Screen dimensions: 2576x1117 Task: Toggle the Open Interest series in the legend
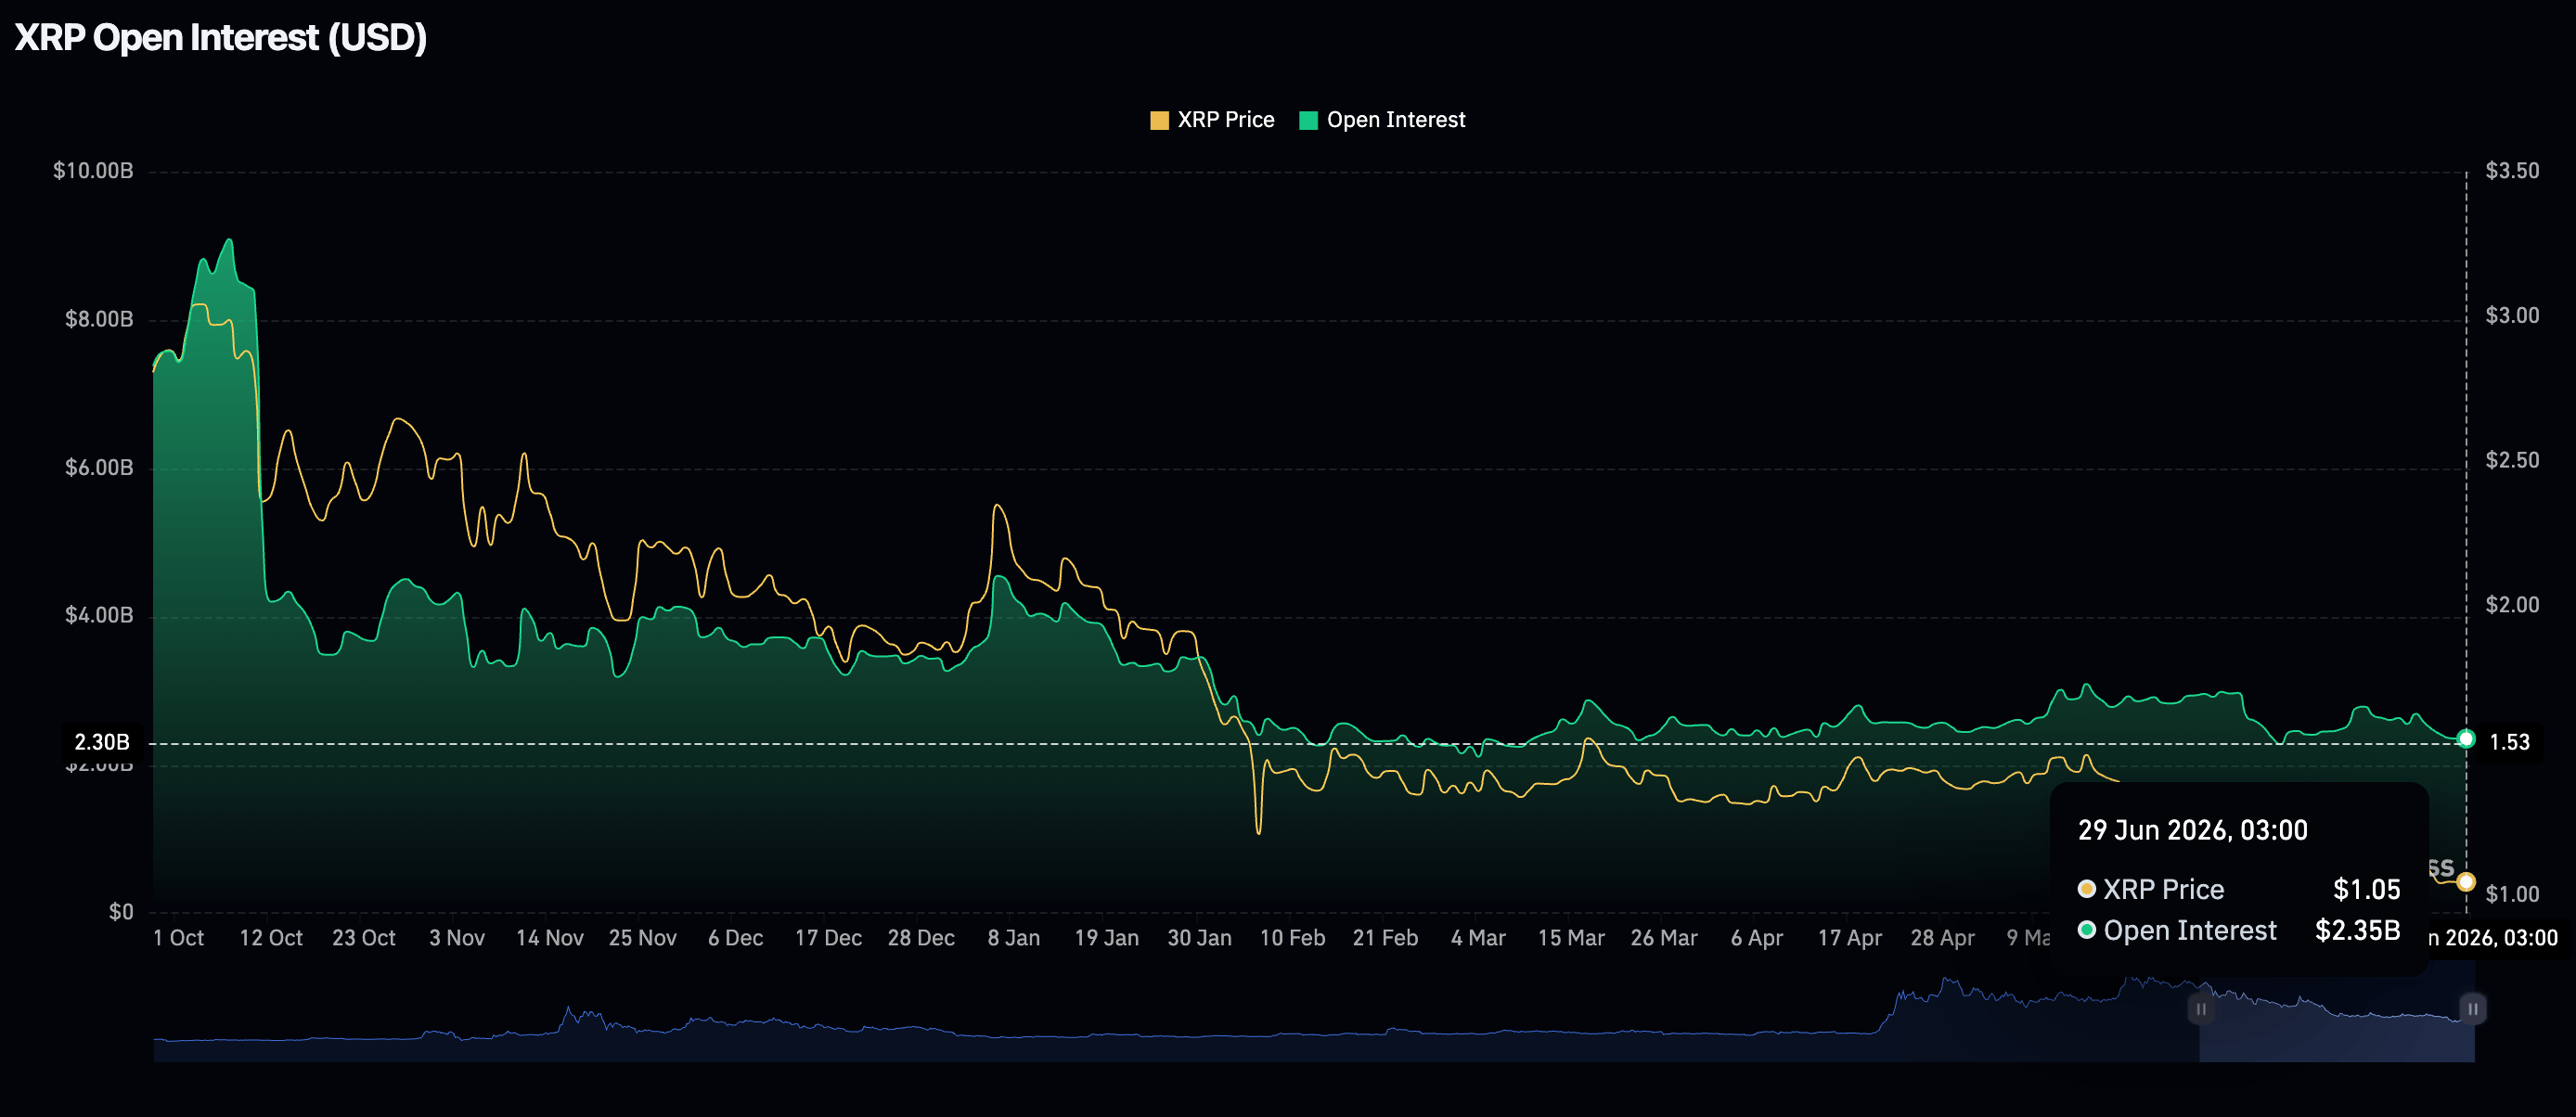[x=1382, y=120]
